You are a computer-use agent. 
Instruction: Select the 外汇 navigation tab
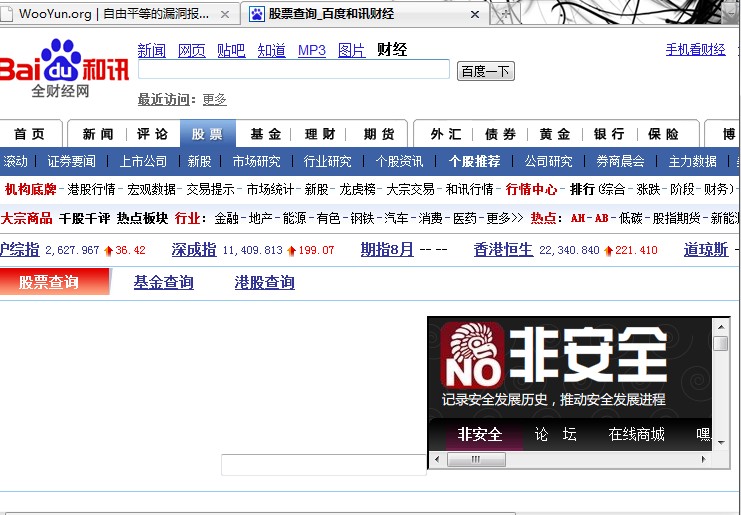coord(446,134)
